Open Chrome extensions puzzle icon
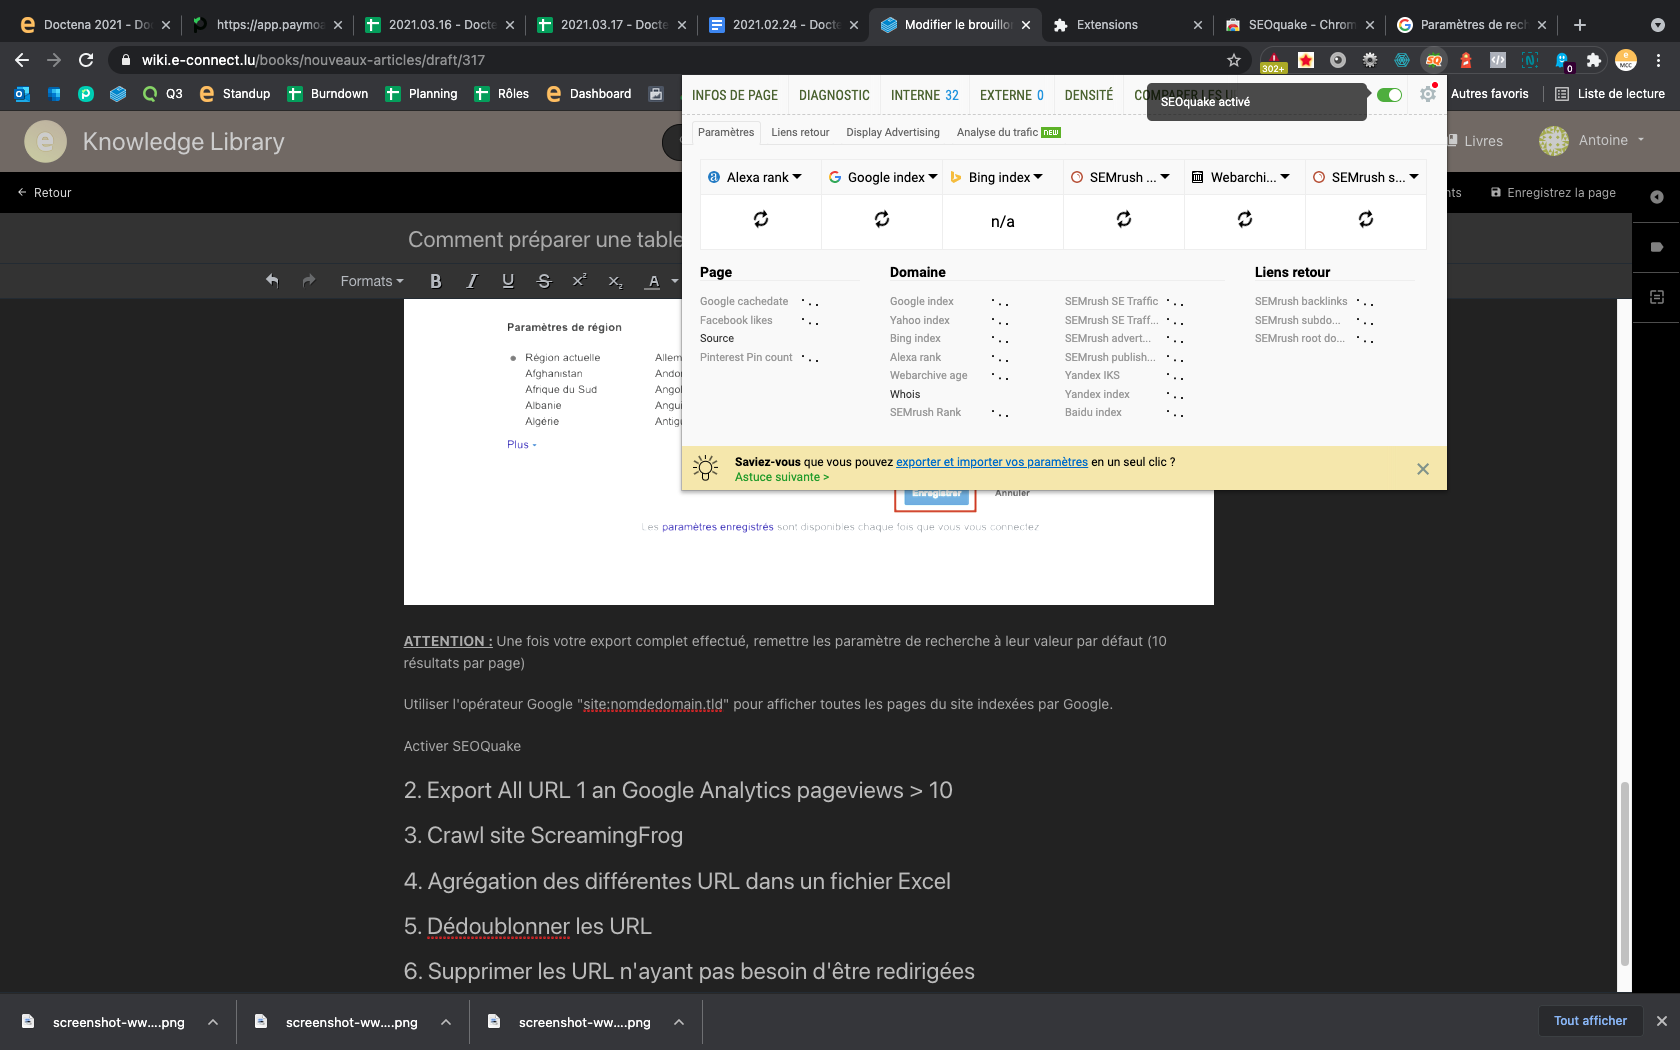 coord(1594,60)
